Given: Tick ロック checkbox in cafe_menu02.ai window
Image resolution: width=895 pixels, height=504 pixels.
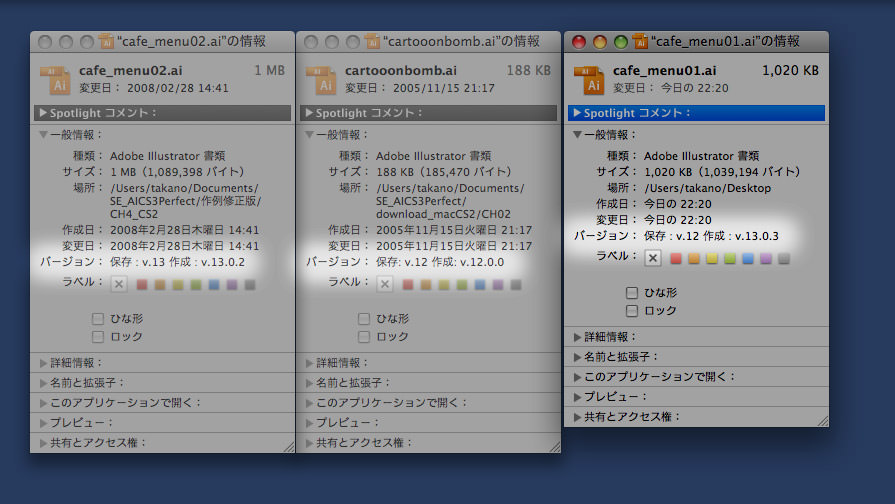Looking at the screenshot, I should click(98, 337).
